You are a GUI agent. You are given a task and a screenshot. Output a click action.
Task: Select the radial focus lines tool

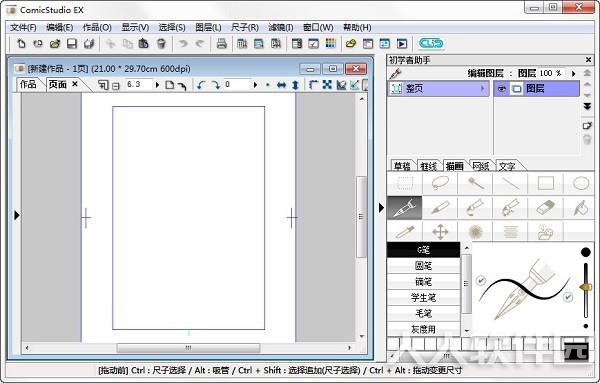(475, 232)
